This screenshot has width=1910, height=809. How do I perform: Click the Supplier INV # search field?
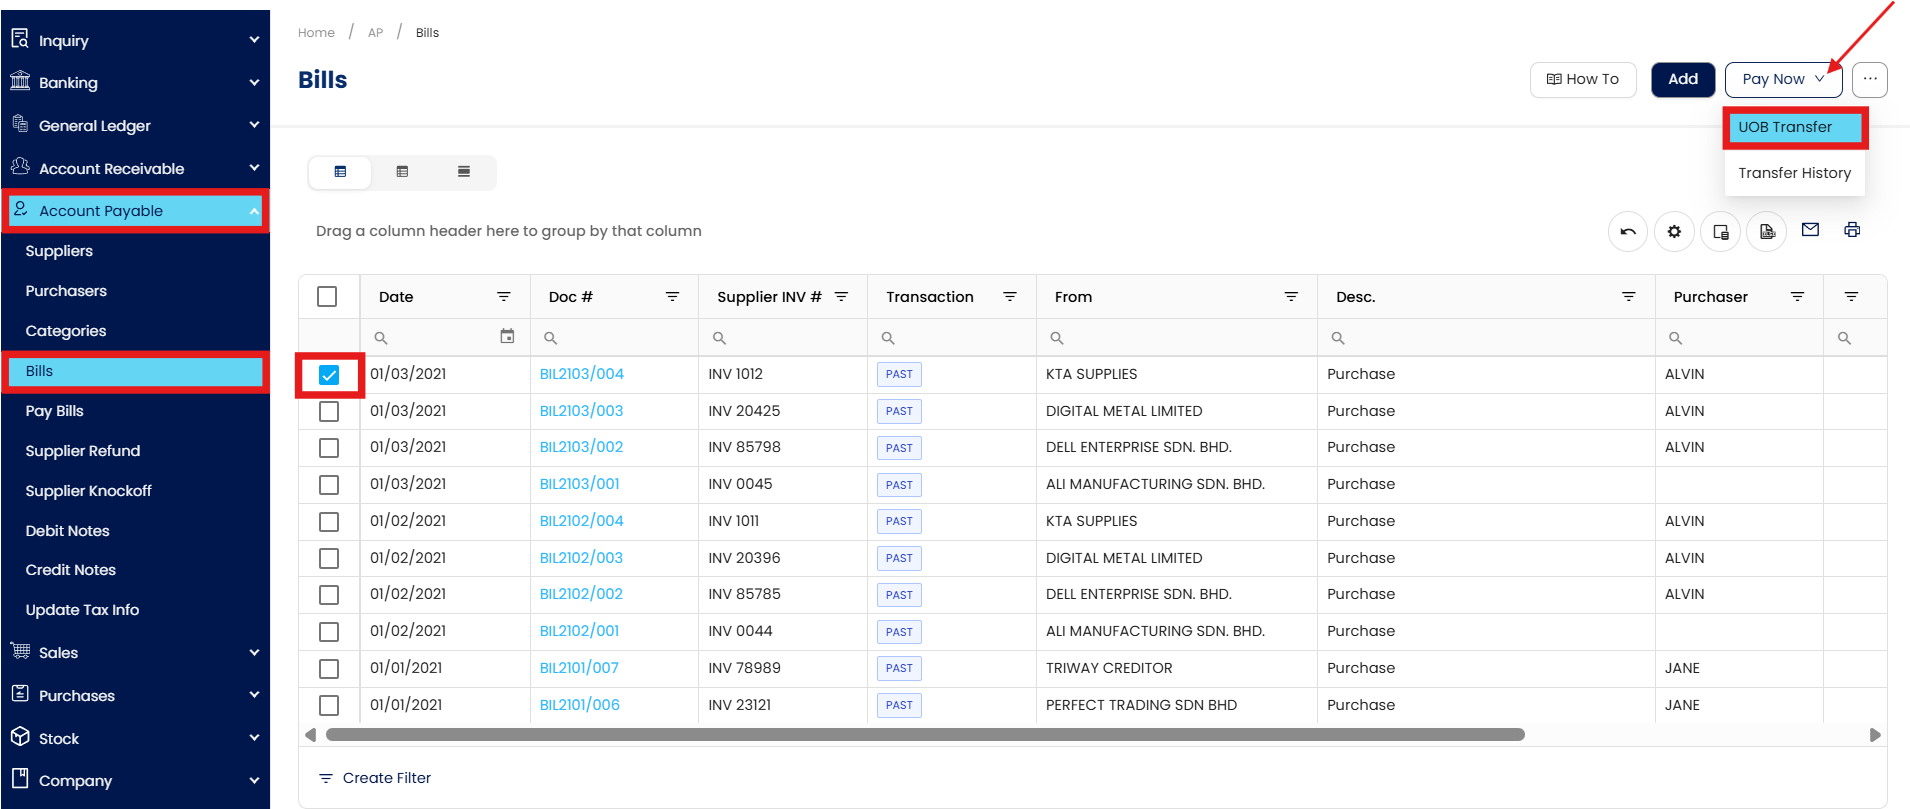coord(790,338)
